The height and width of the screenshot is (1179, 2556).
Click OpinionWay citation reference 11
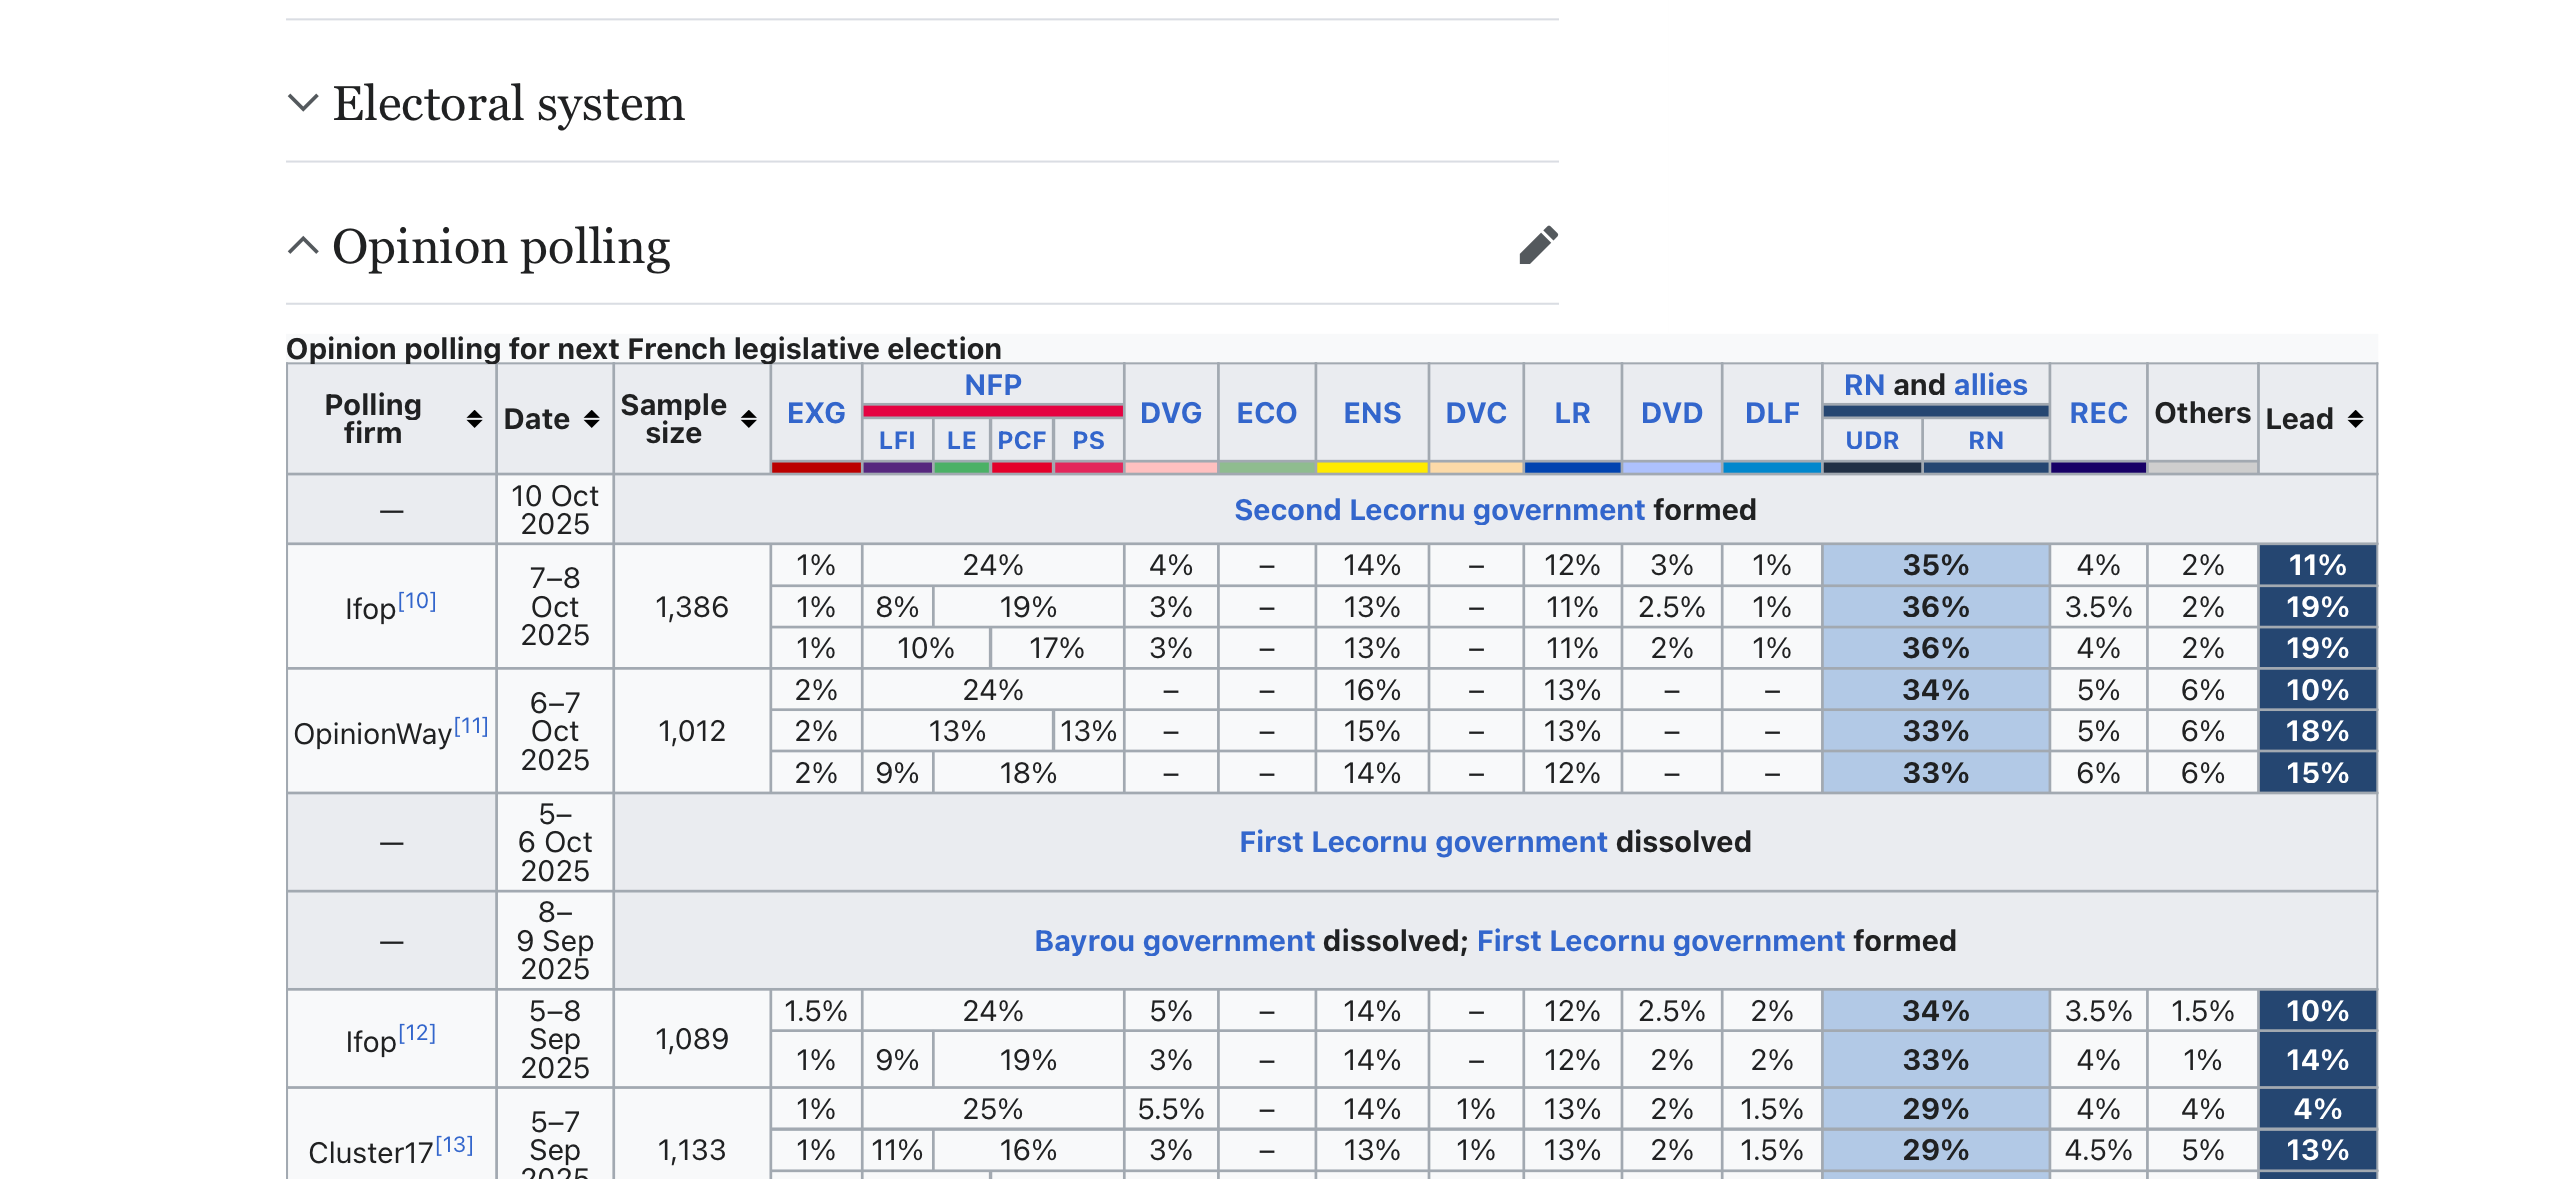pos(471,726)
